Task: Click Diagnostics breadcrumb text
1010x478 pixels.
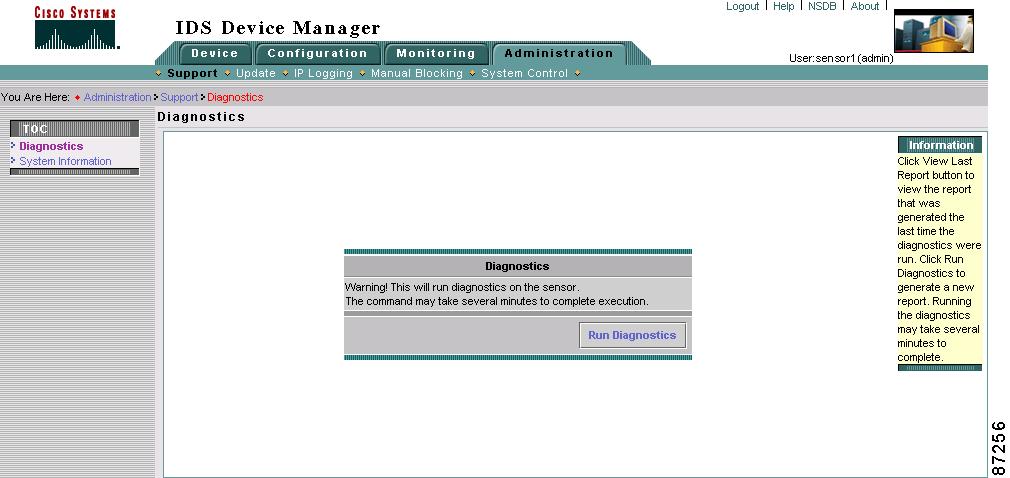Action: (235, 97)
